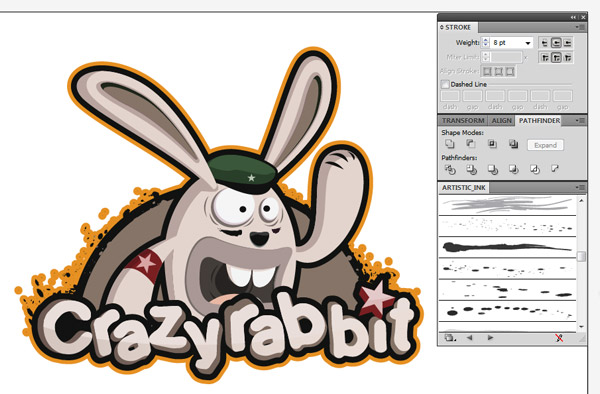The height and width of the screenshot is (394, 600).
Task: Click the brush list scrollbar thumb
Action: (581, 256)
